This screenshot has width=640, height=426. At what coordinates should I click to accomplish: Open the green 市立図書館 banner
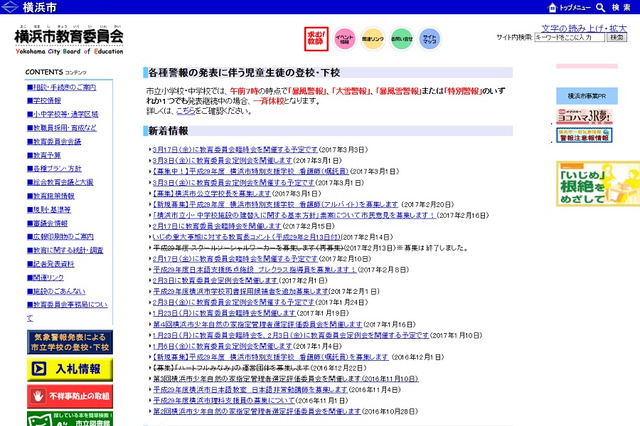(x=70, y=419)
